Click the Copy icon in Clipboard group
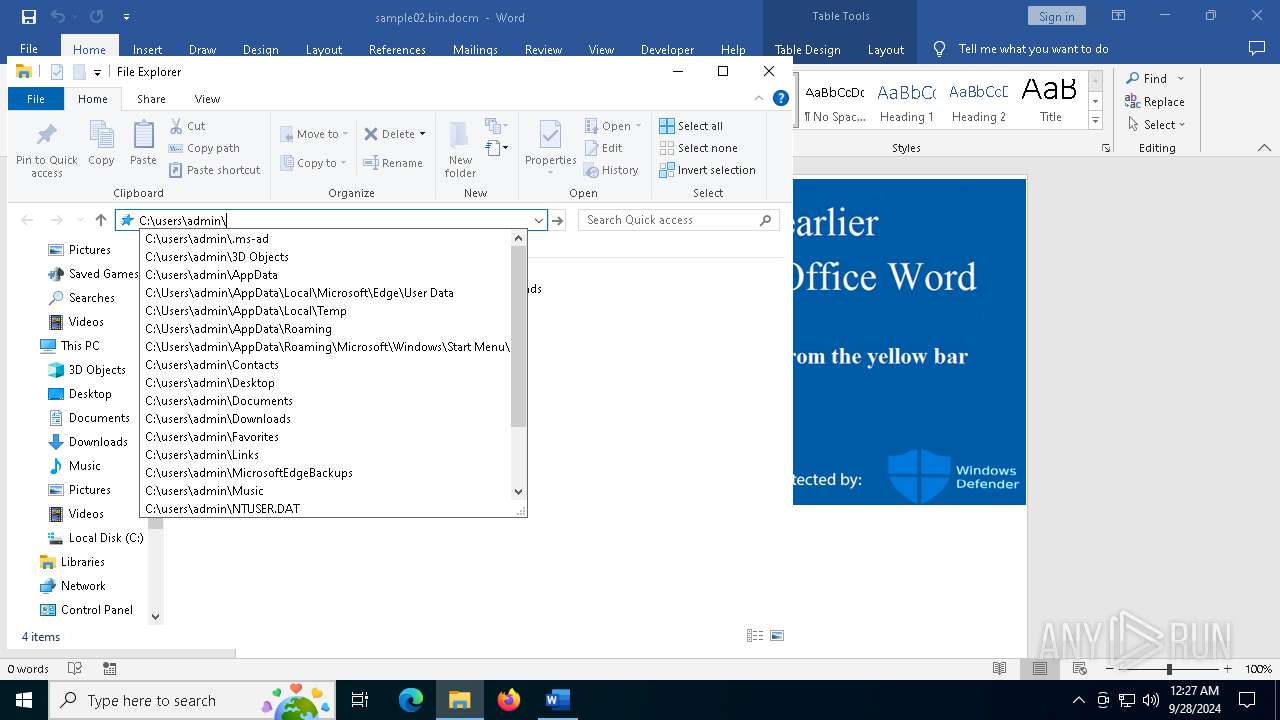 pyautogui.click(x=101, y=136)
